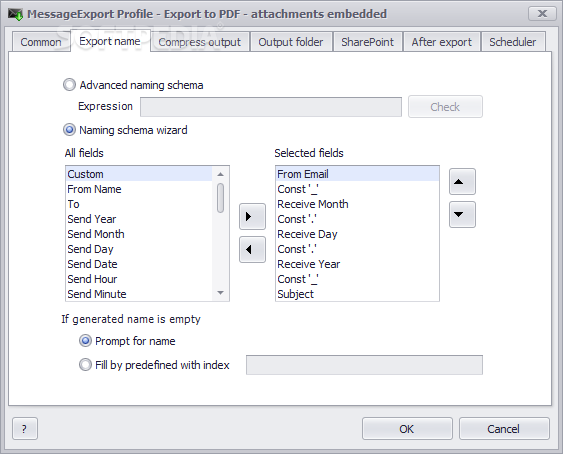Confirm with the OK button
This screenshot has height=454, width=563.
407,428
